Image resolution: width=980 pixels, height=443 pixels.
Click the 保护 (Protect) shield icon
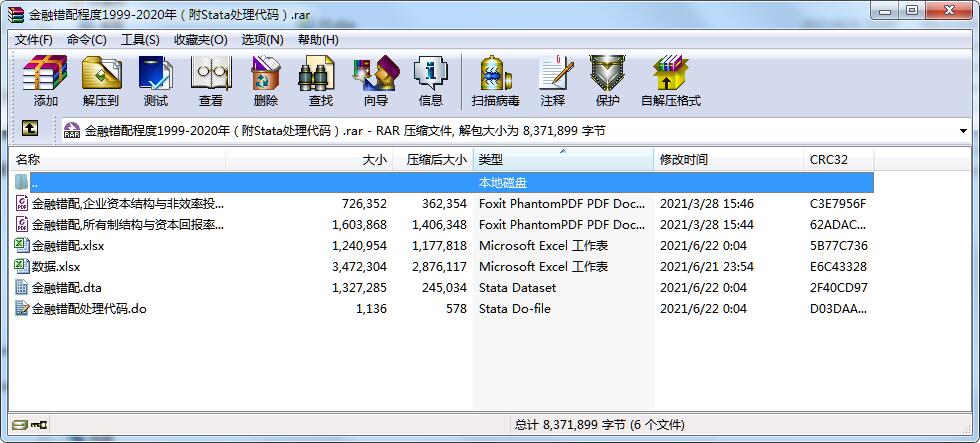[608, 73]
